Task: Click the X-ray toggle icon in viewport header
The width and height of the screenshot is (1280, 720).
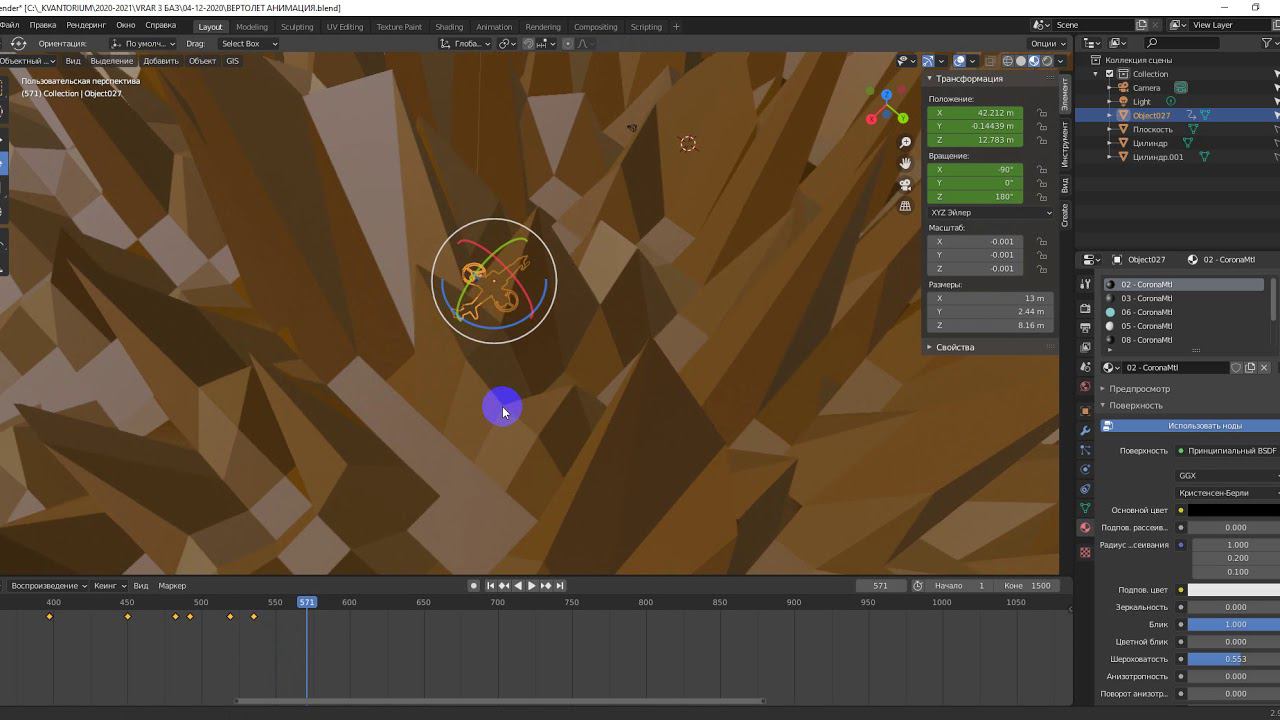Action: pyautogui.click(x=990, y=61)
